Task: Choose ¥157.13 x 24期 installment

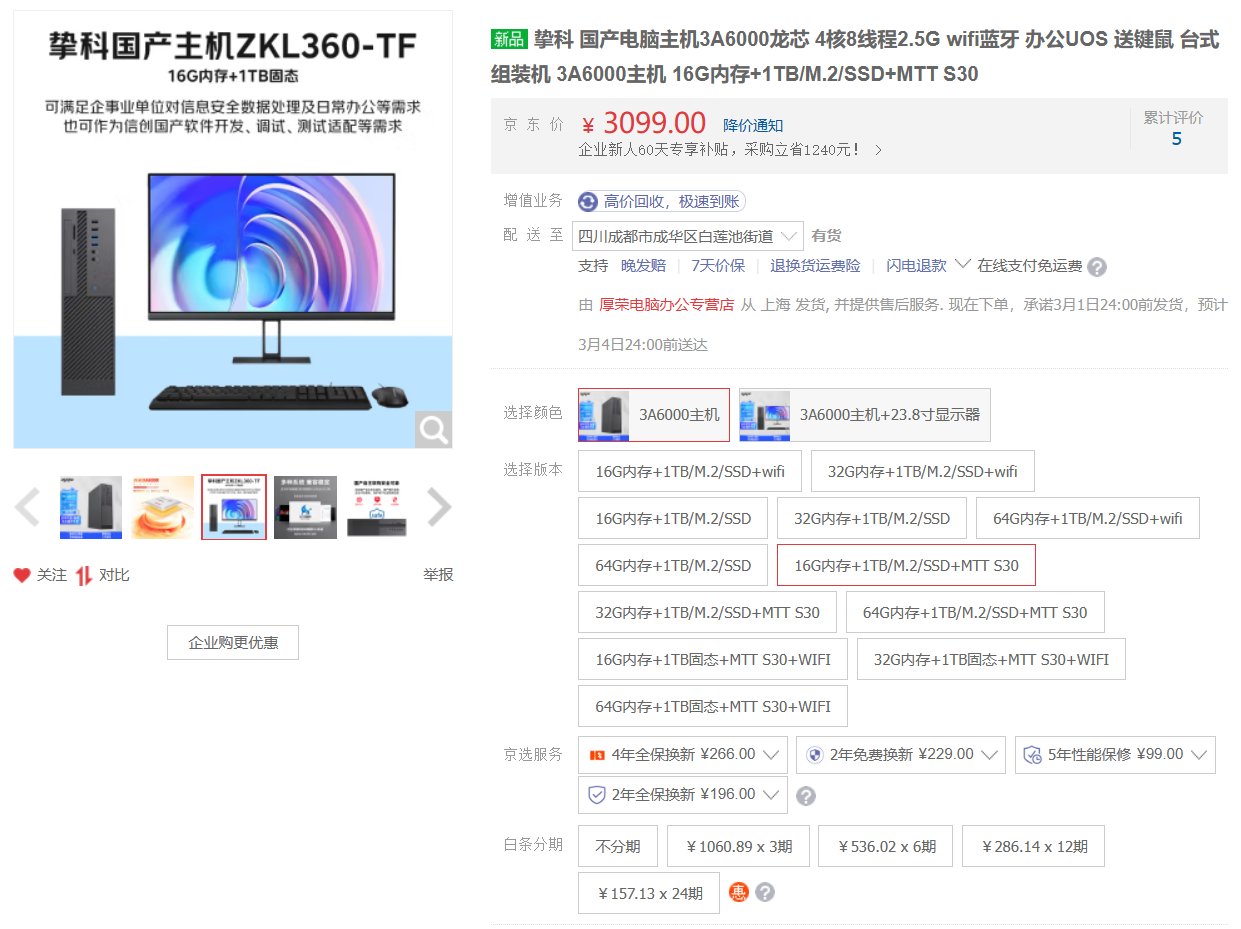Action: click(649, 893)
